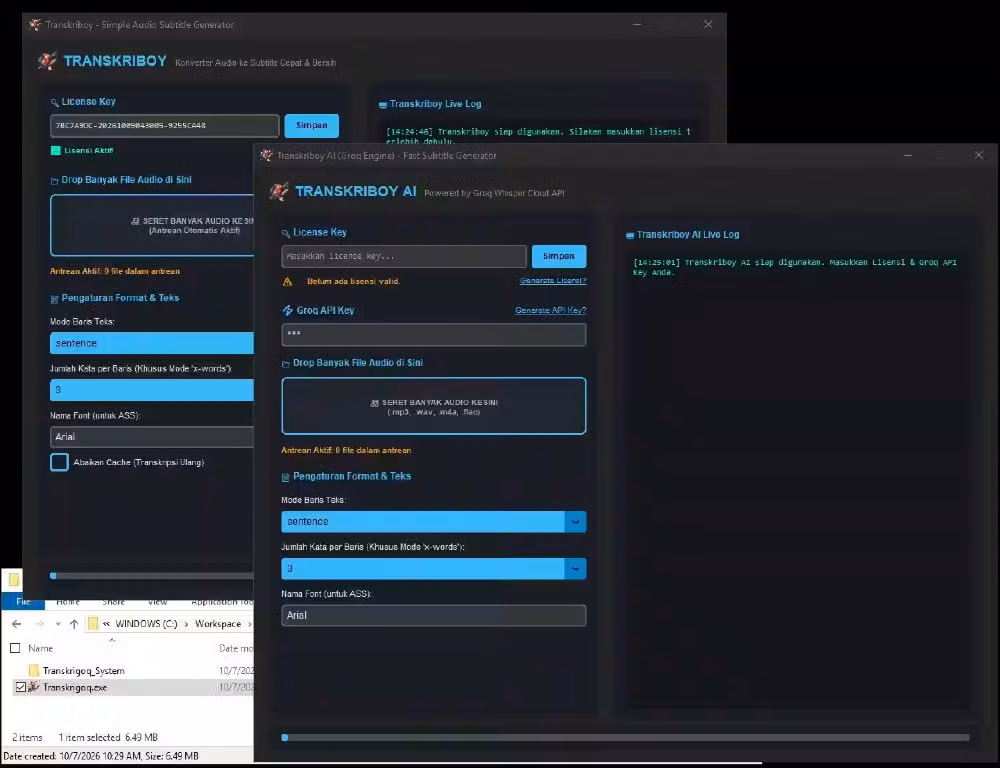Toggle Abaikan Cache checkbox
The height and width of the screenshot is (768, 1000).
click(x=59, y=462)
